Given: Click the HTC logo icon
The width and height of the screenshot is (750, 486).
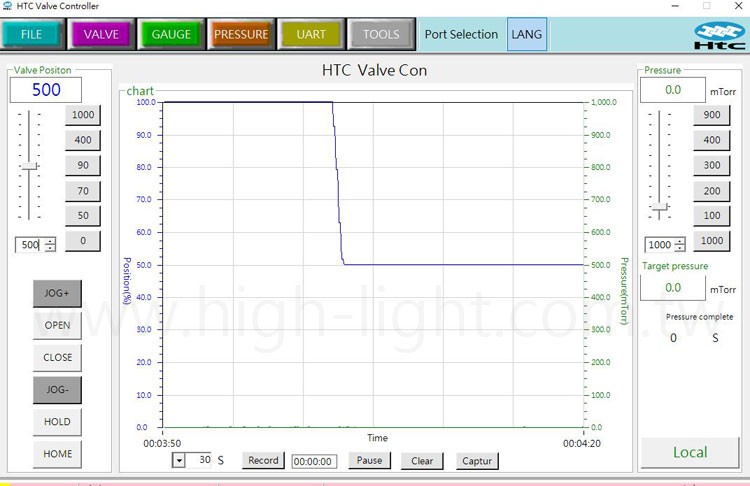Looking at the screenshot, I should coord(719,36).
